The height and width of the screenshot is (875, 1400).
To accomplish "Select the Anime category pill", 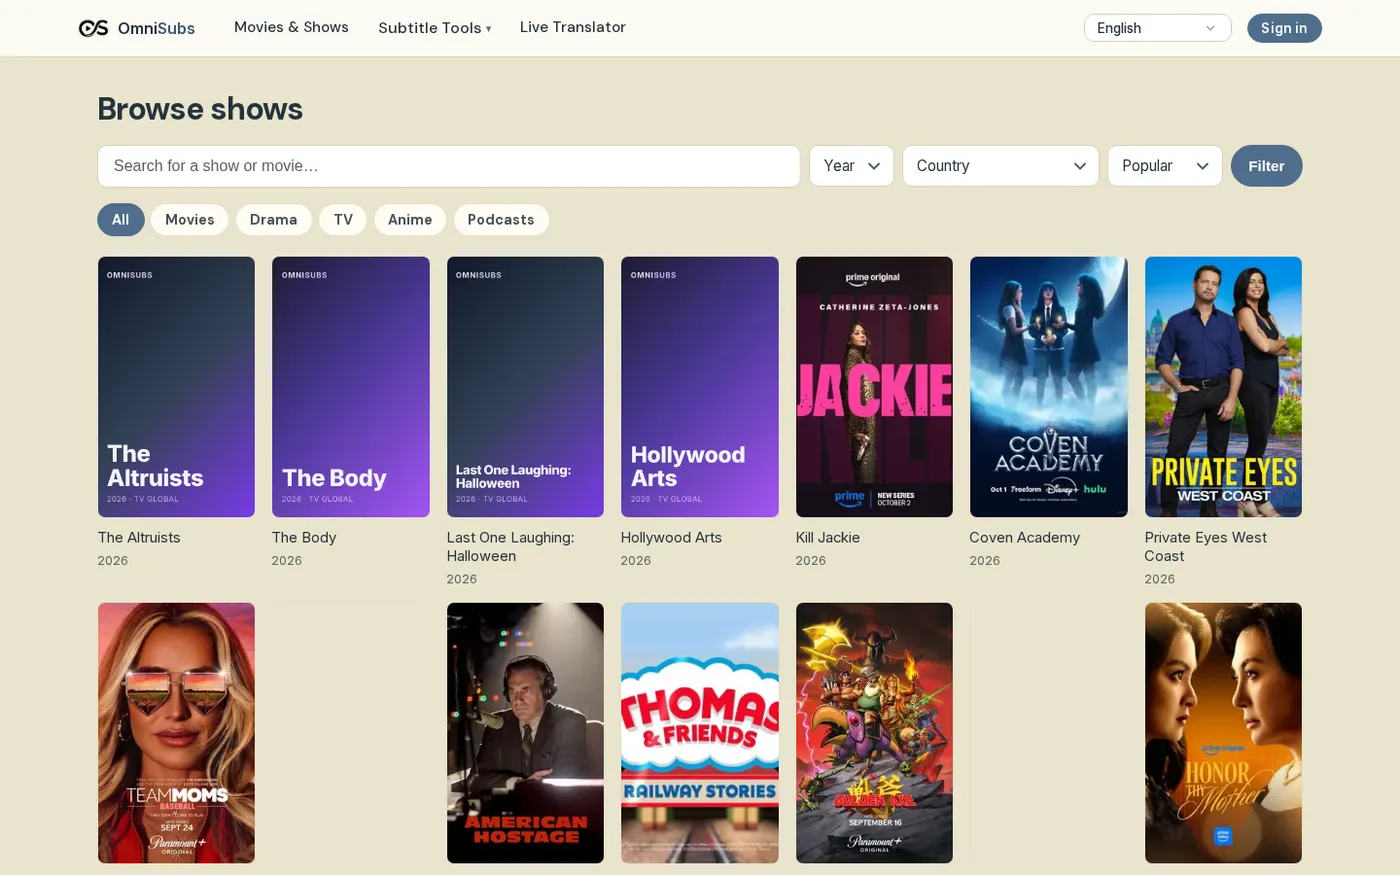I will (410, 220).
